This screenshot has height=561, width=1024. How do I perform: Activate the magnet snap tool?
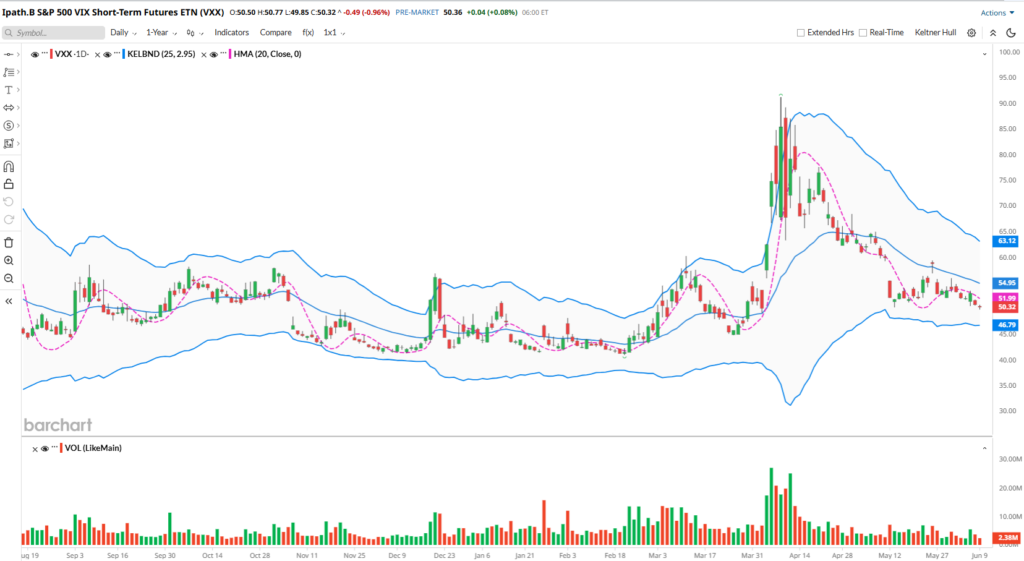[x=9, y=166]
